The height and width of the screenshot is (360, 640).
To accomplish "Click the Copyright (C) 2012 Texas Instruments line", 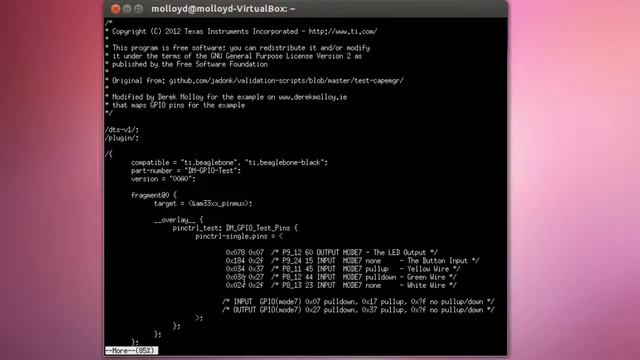I will click(241, 31).
